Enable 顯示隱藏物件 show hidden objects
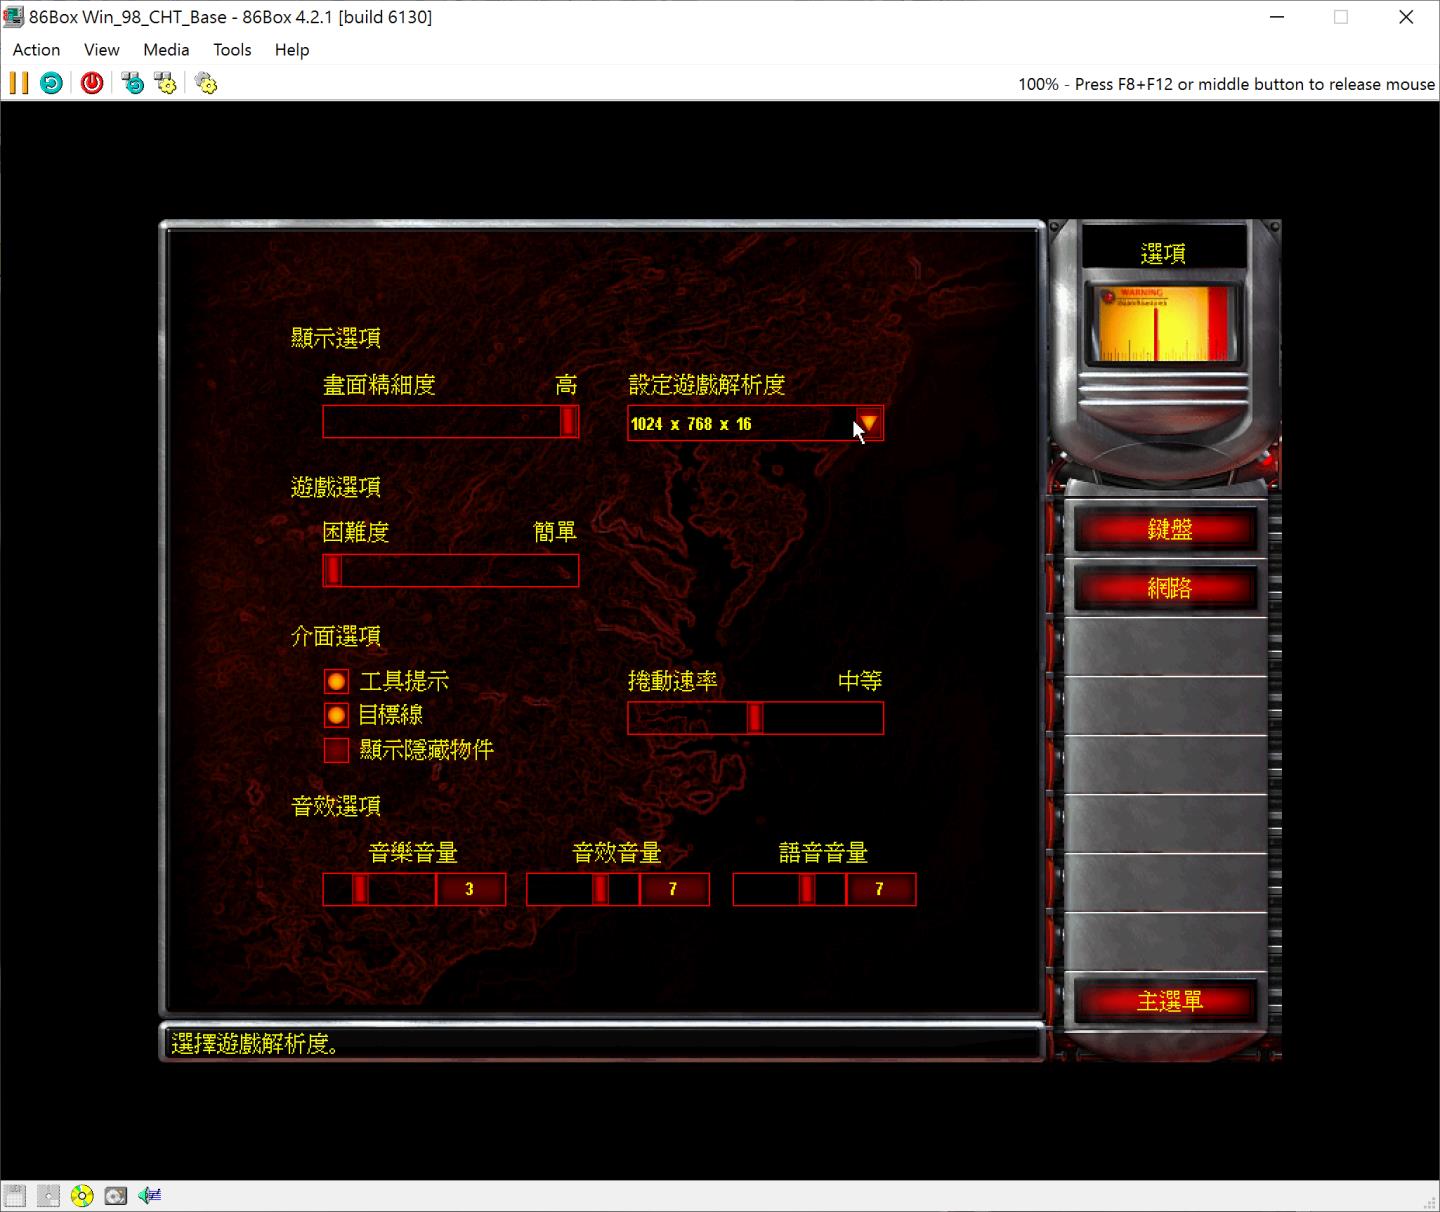The image size is (1440, 1212). [337, 749]
